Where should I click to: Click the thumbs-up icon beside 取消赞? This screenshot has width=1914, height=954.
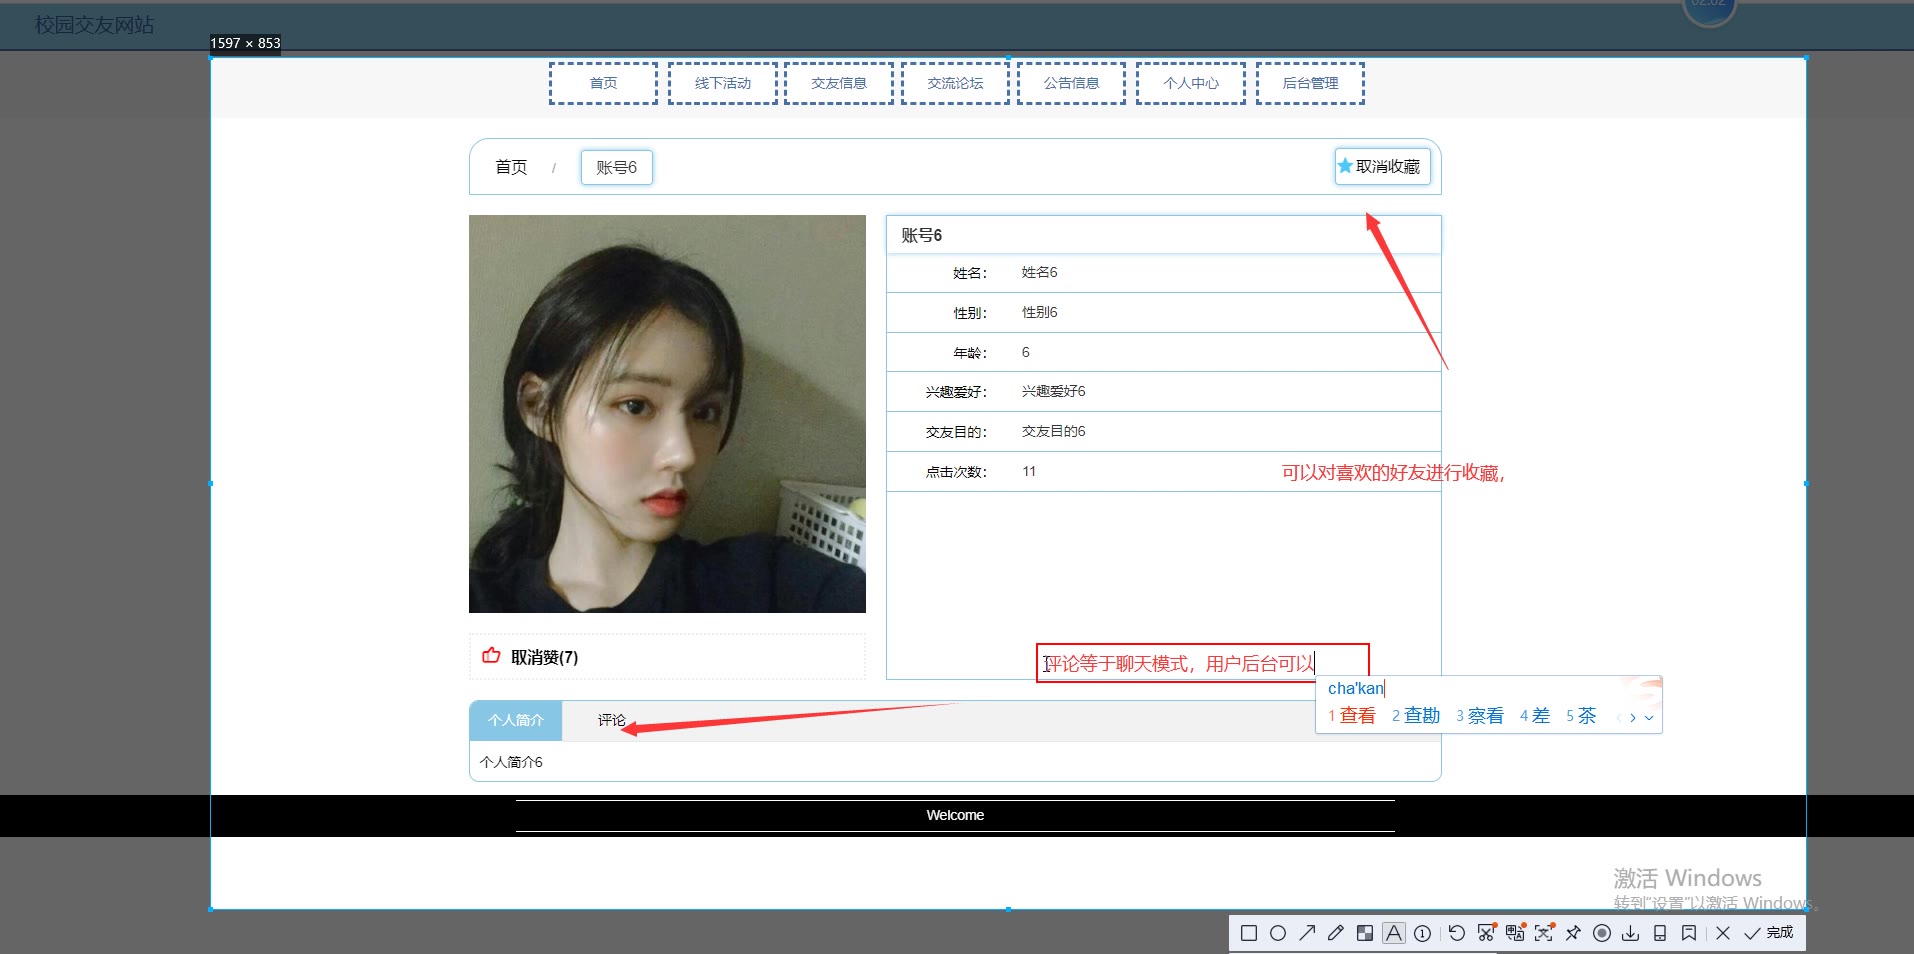491,656
